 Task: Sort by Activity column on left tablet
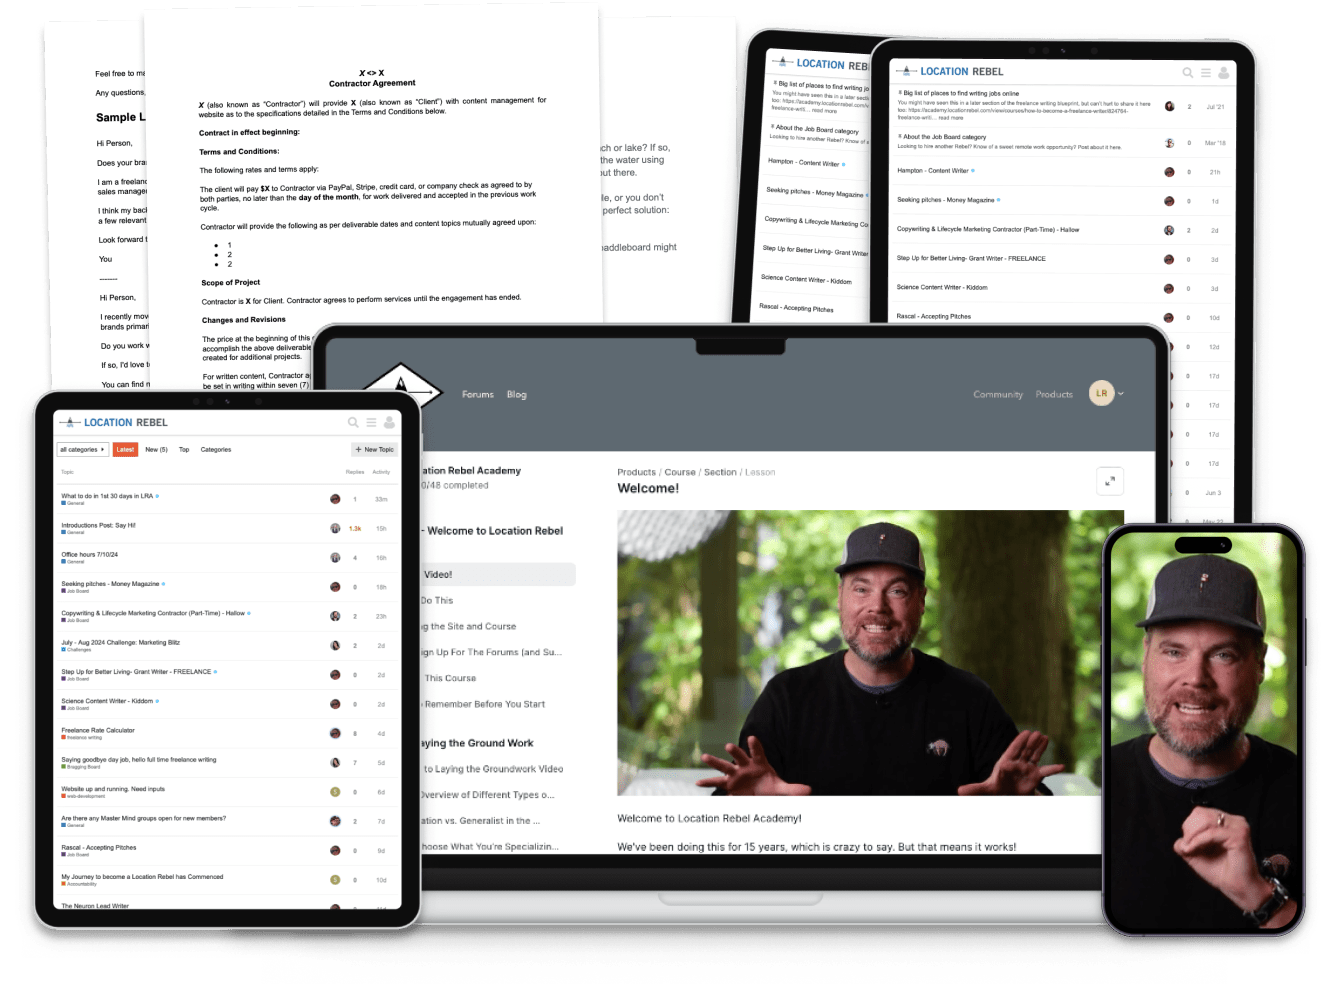click(x=381, y=472)
